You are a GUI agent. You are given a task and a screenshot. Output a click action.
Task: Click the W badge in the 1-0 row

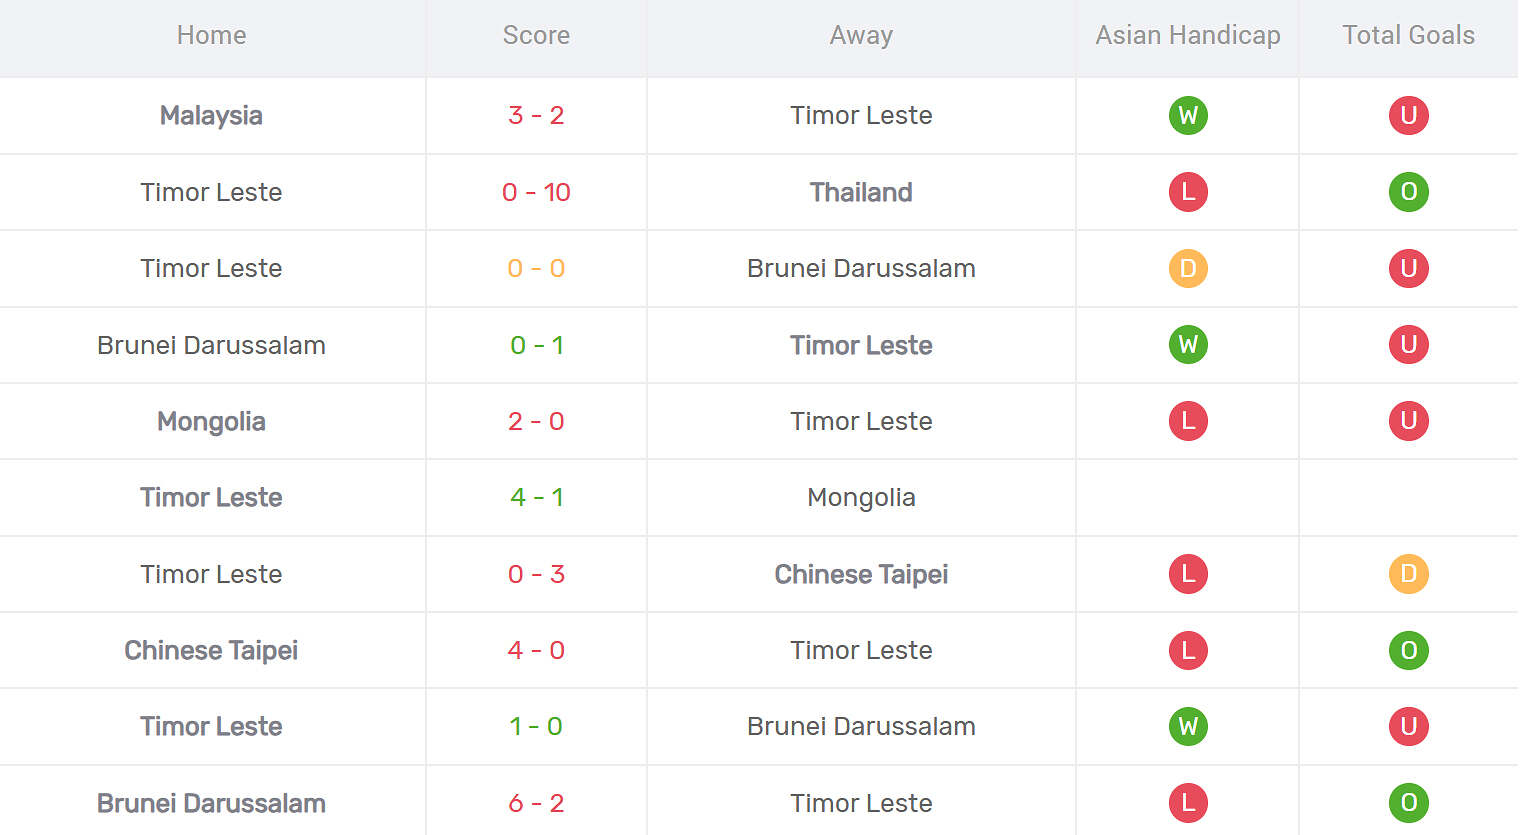(x=1188, y=726)
